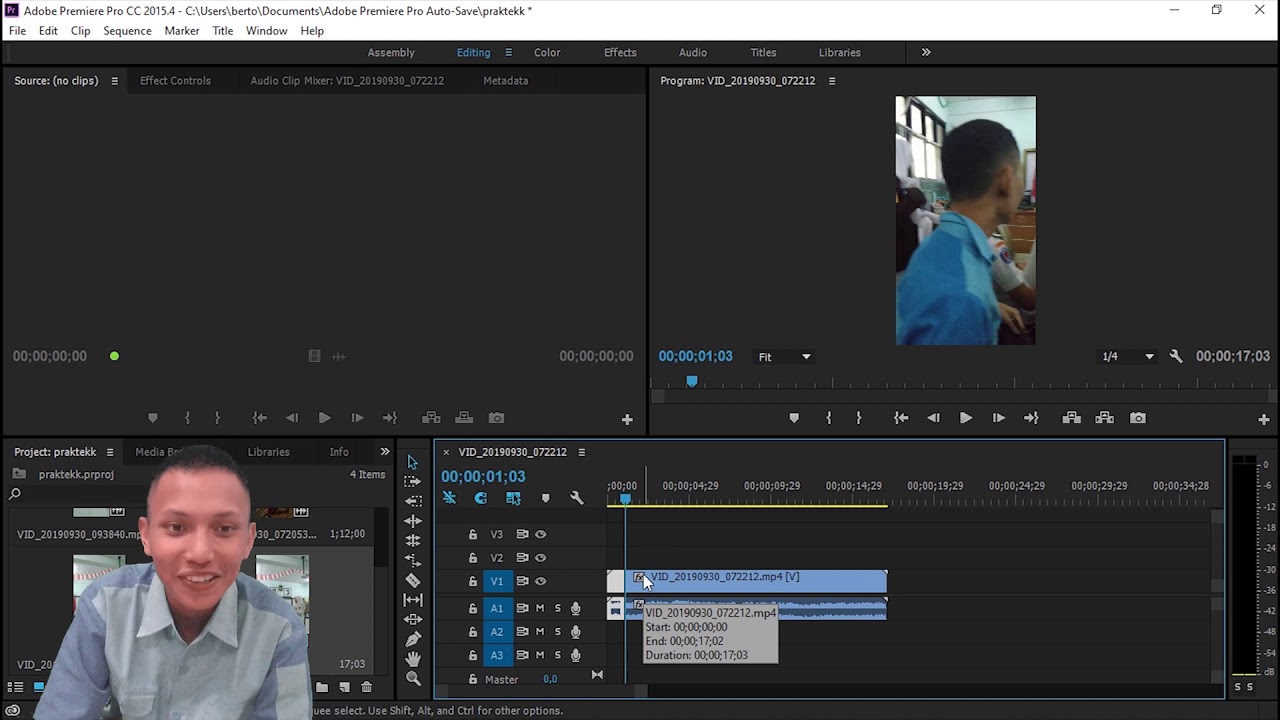Solo audio track A3
This screenshot has height=720, width=1280.
click(x=557, y=656)
